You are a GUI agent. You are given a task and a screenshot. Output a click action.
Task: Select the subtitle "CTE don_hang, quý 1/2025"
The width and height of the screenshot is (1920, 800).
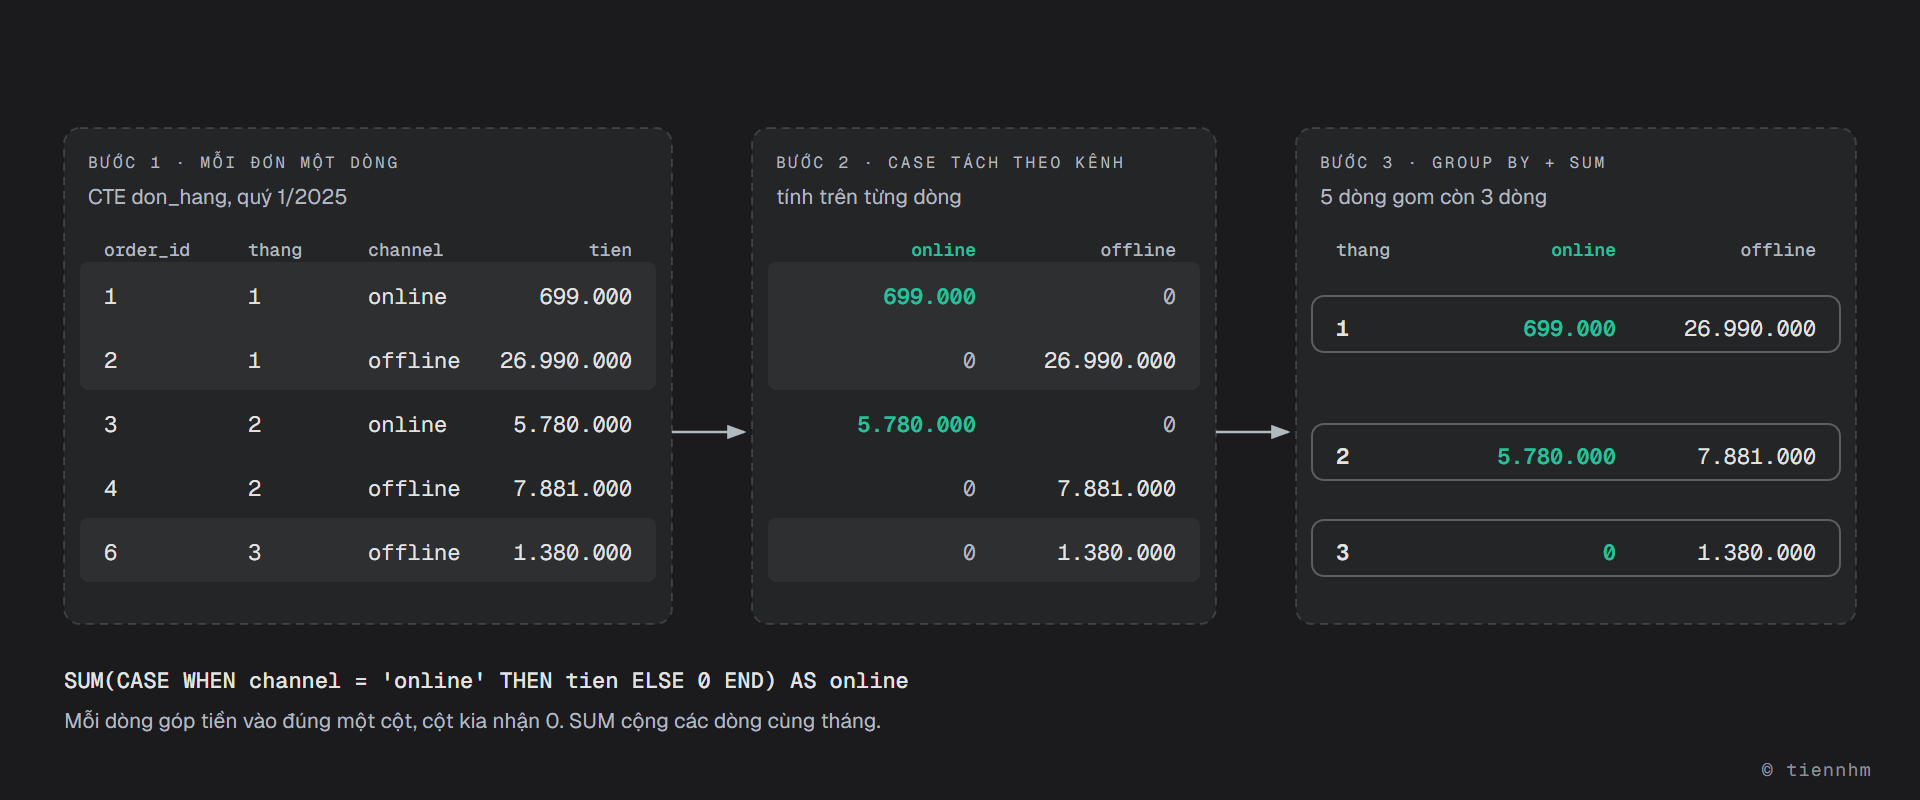217,197
